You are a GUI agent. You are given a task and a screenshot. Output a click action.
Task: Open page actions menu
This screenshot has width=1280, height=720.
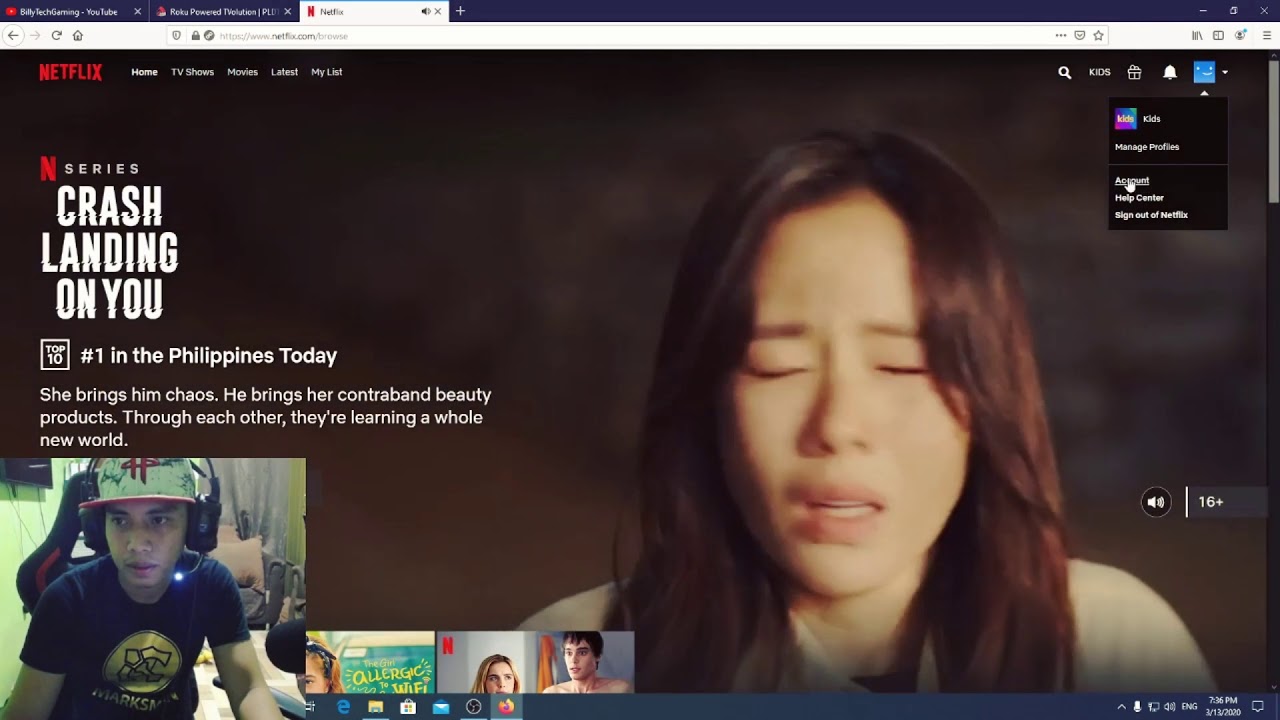[1061, 35]
